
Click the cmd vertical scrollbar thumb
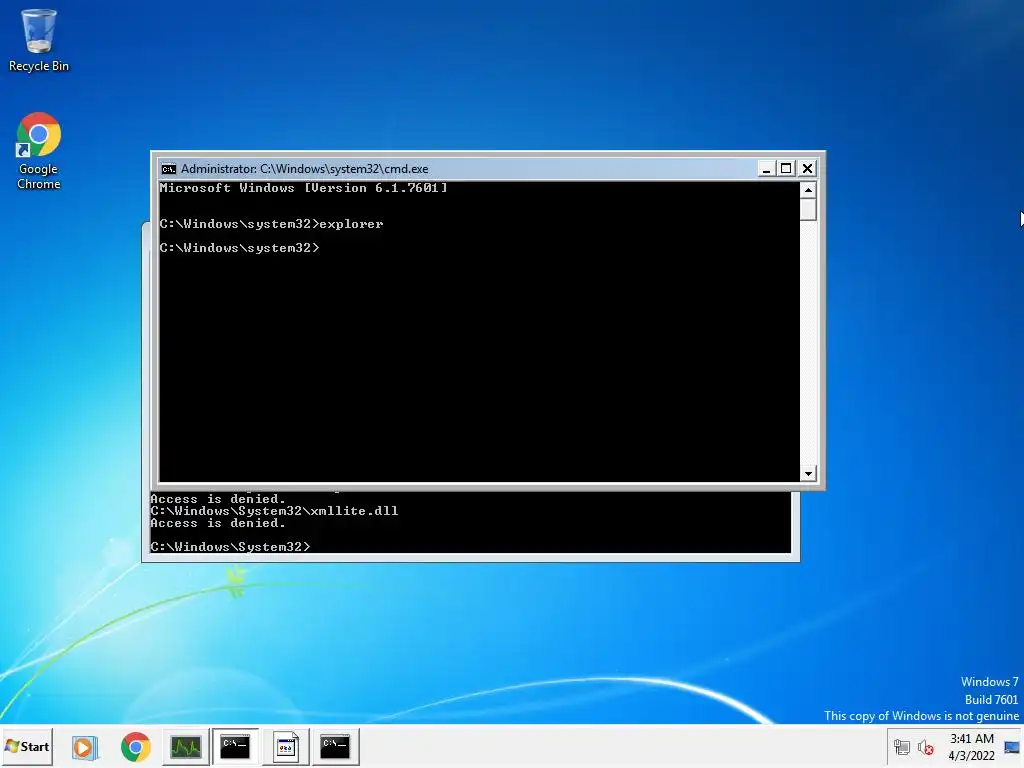(x=808, y=210)
